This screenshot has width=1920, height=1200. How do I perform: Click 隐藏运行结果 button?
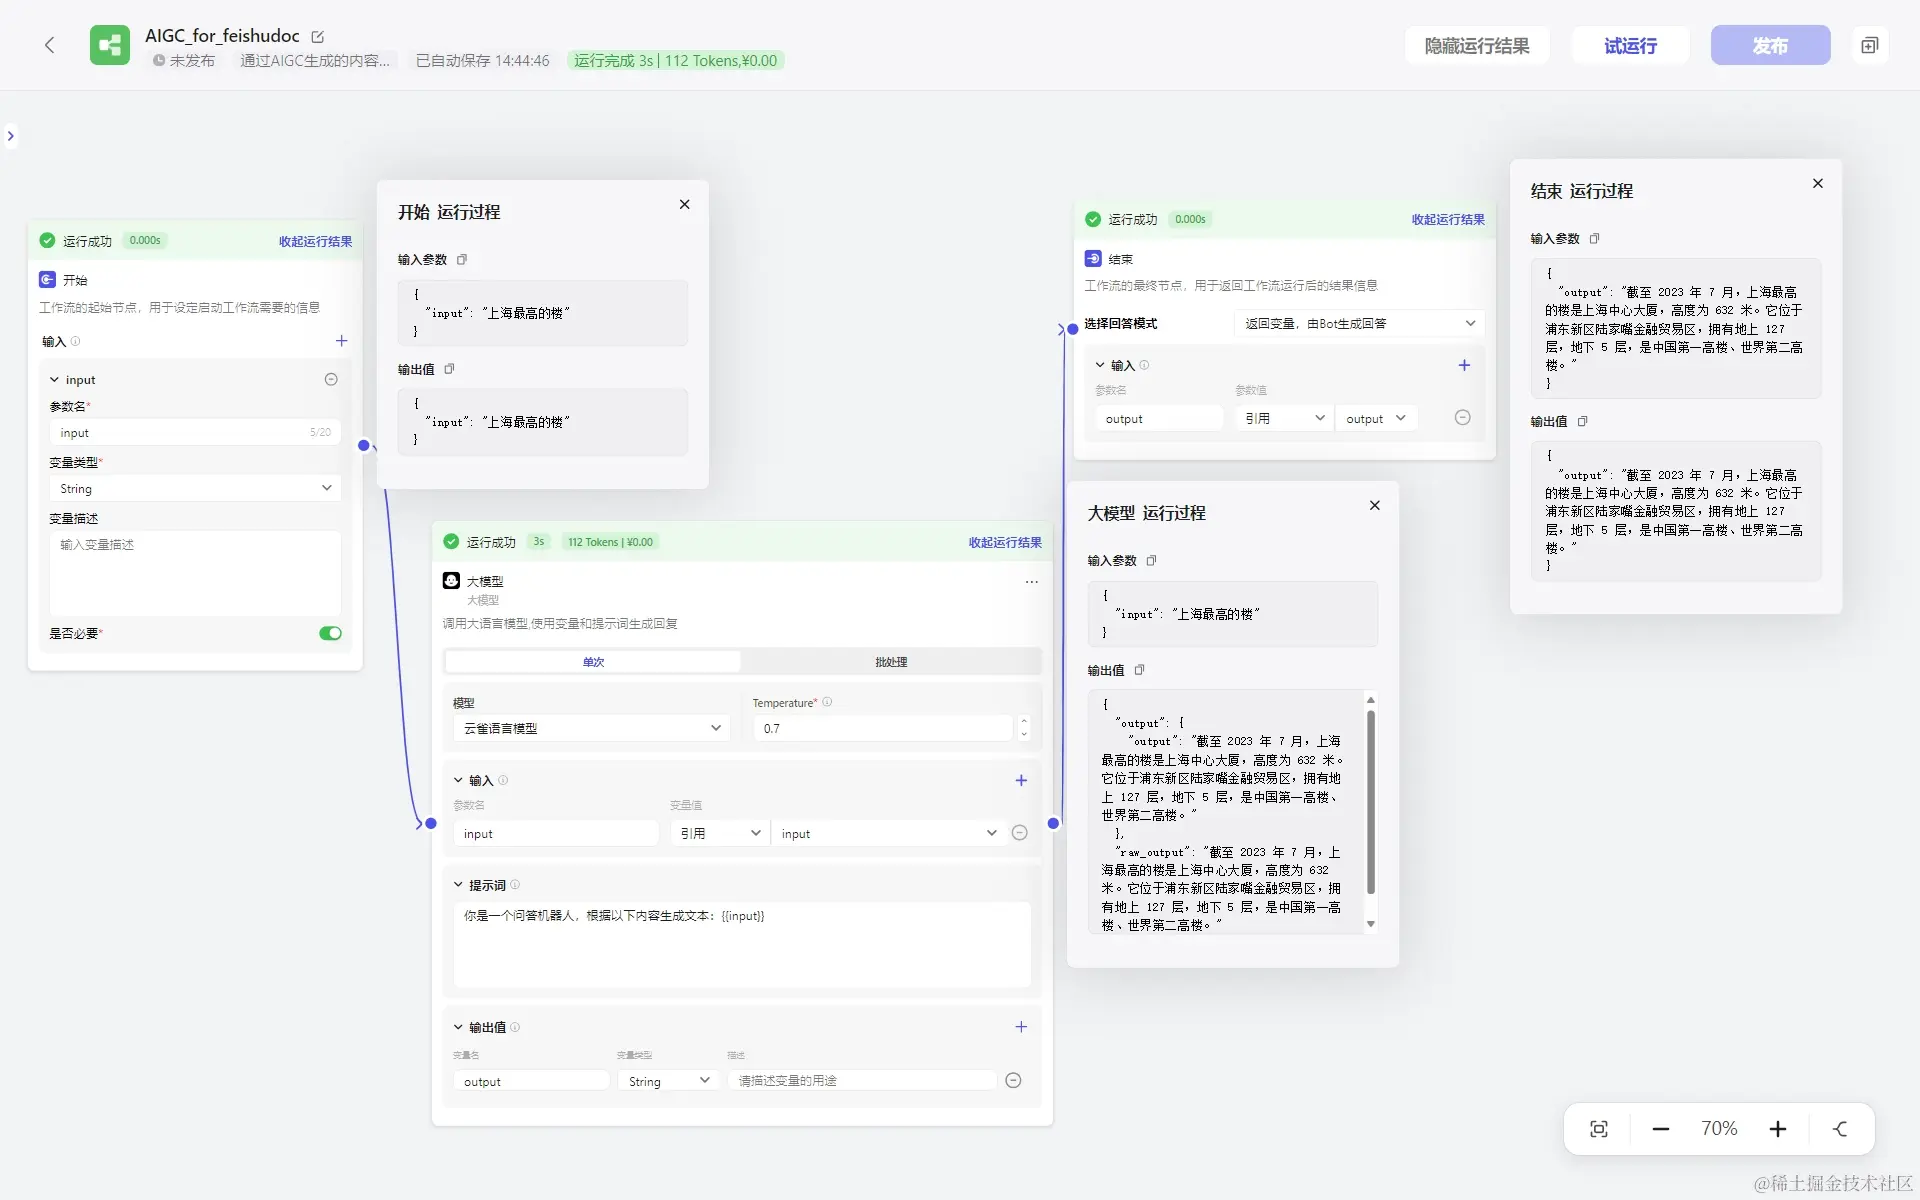(x=1476, y=46)
